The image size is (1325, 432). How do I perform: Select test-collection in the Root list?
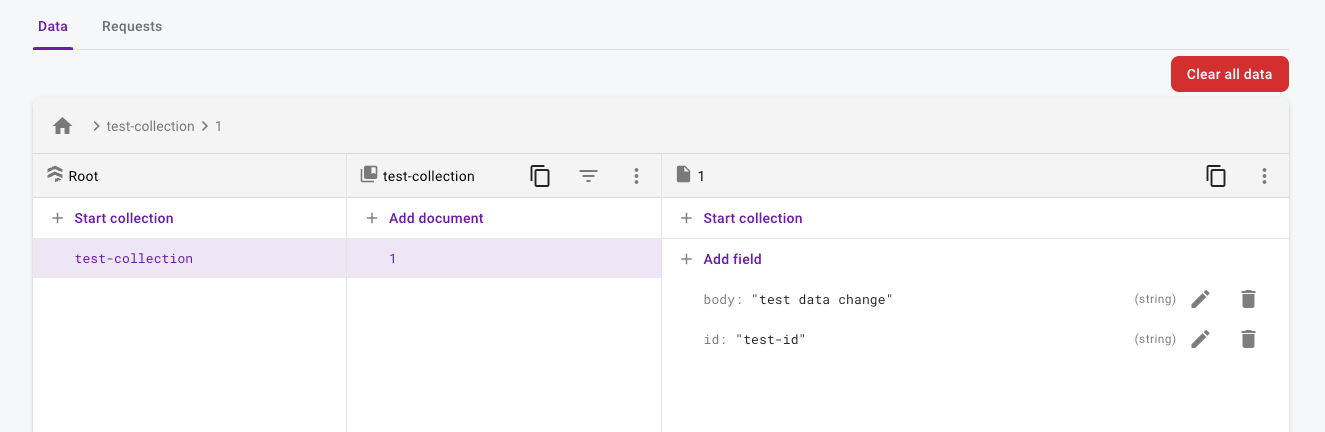coord(134,258)
